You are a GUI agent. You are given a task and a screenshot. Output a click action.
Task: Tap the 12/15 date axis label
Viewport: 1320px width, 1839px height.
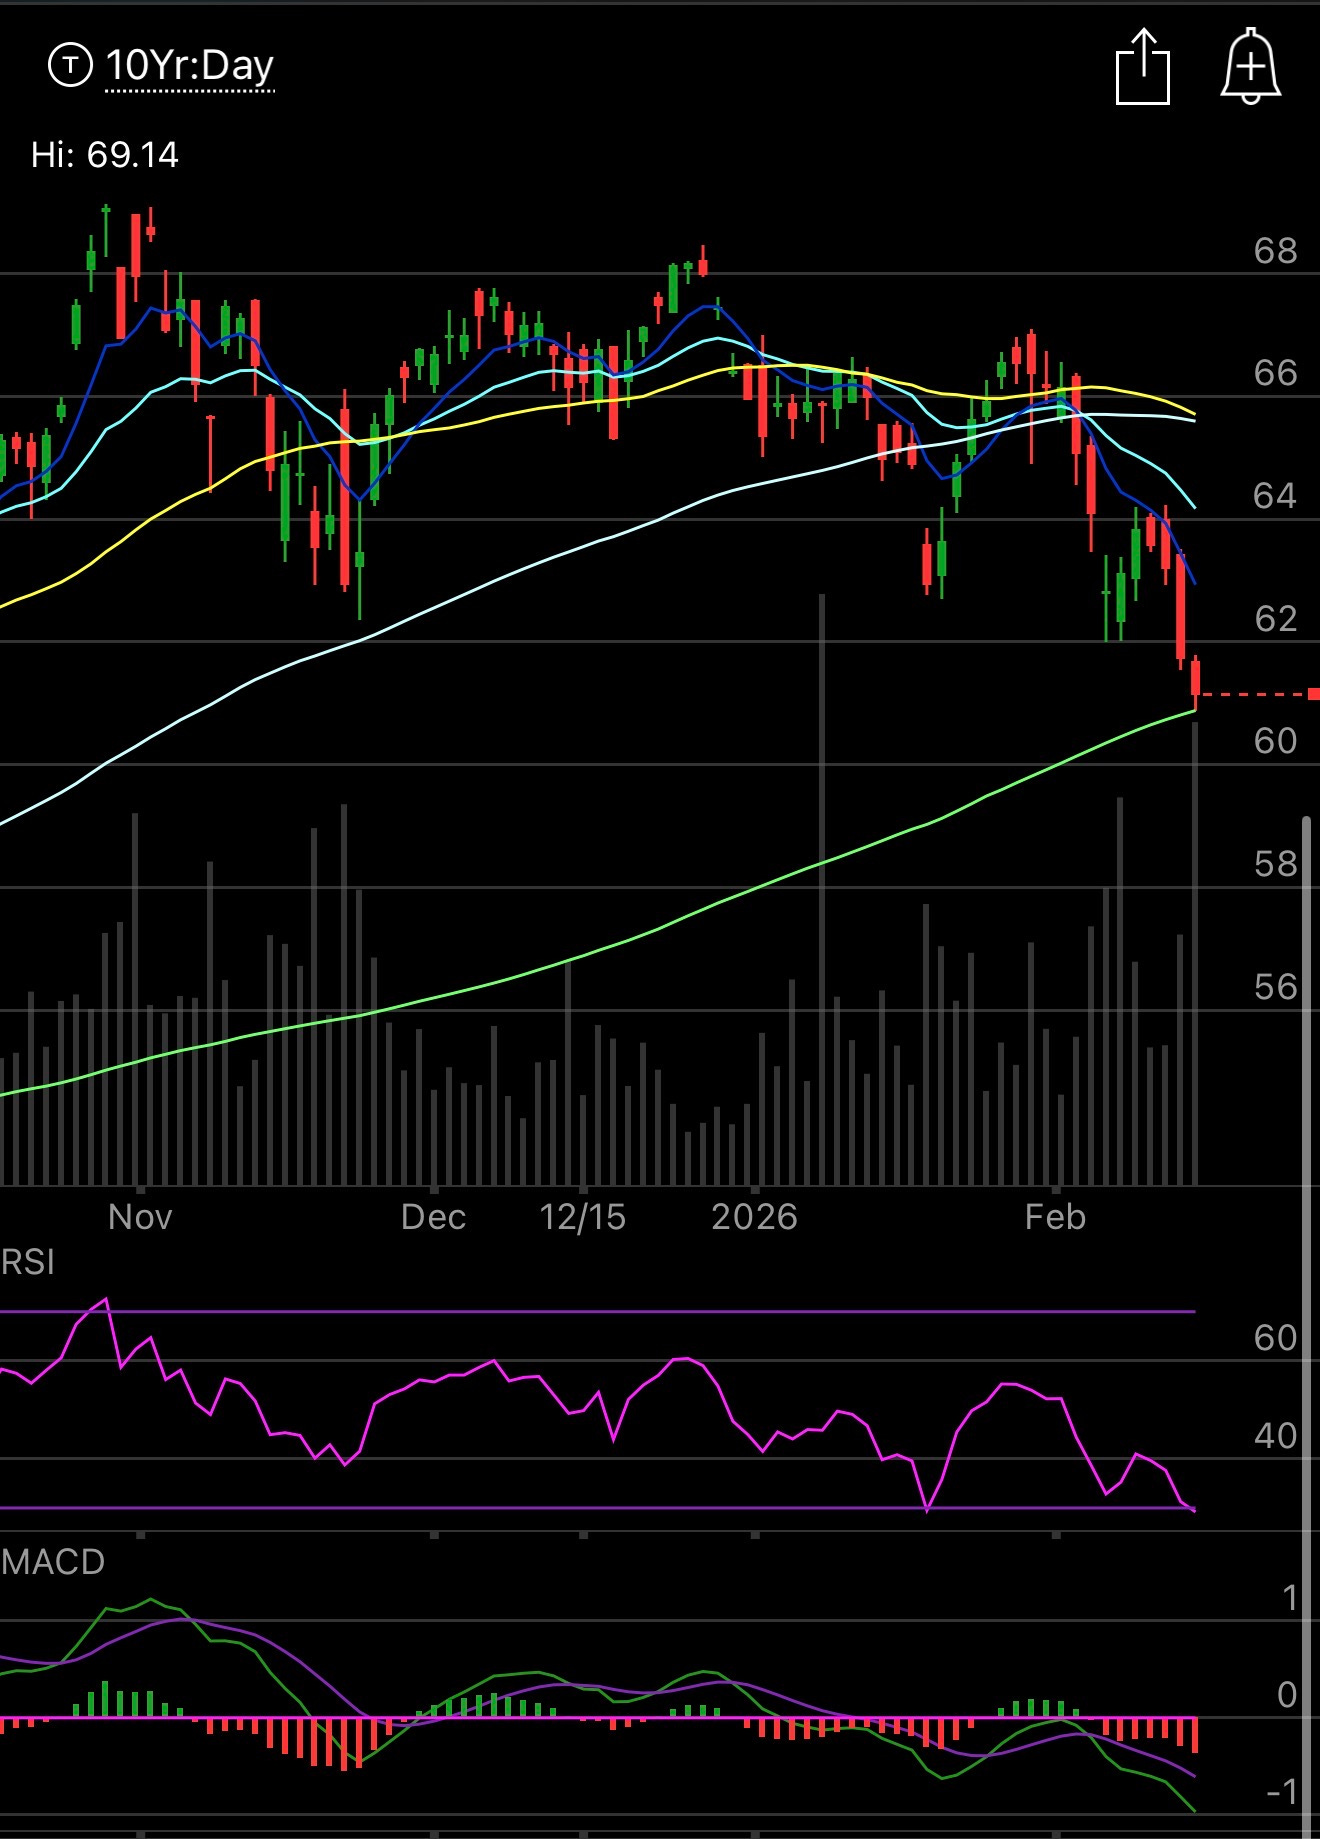tap(582, 1217)
